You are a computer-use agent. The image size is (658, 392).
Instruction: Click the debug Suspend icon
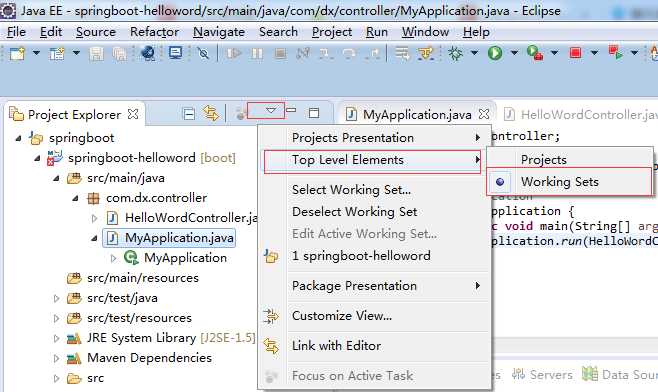(257, 54)
